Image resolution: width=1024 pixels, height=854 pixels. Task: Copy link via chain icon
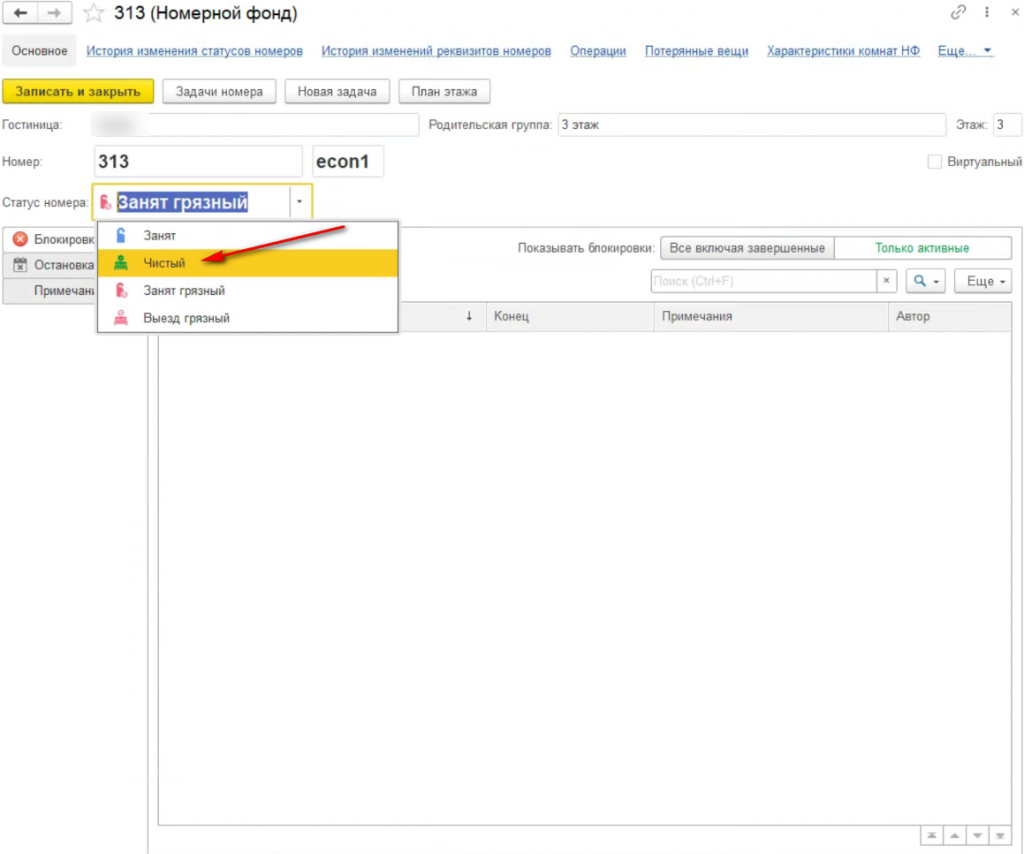point(958,12)
